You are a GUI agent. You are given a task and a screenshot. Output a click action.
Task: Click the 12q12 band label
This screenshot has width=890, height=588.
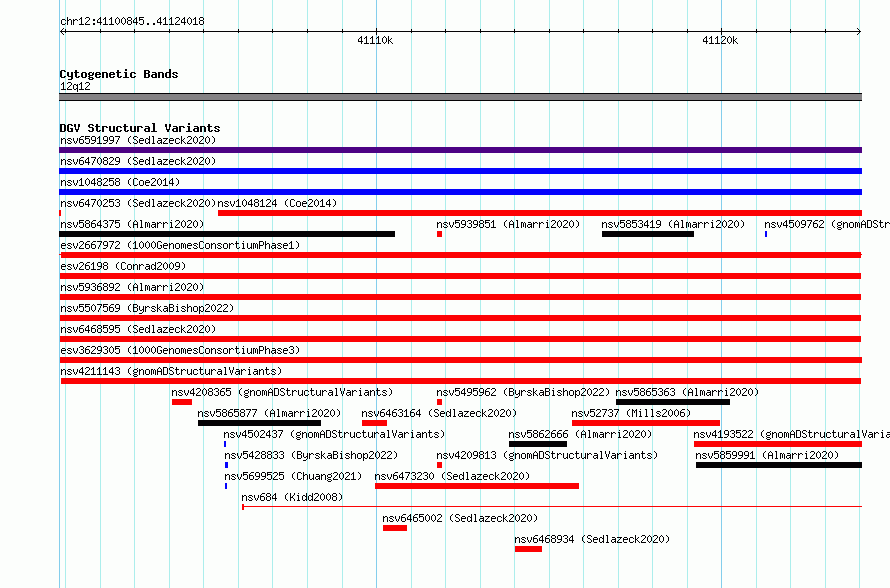[75, 86]
